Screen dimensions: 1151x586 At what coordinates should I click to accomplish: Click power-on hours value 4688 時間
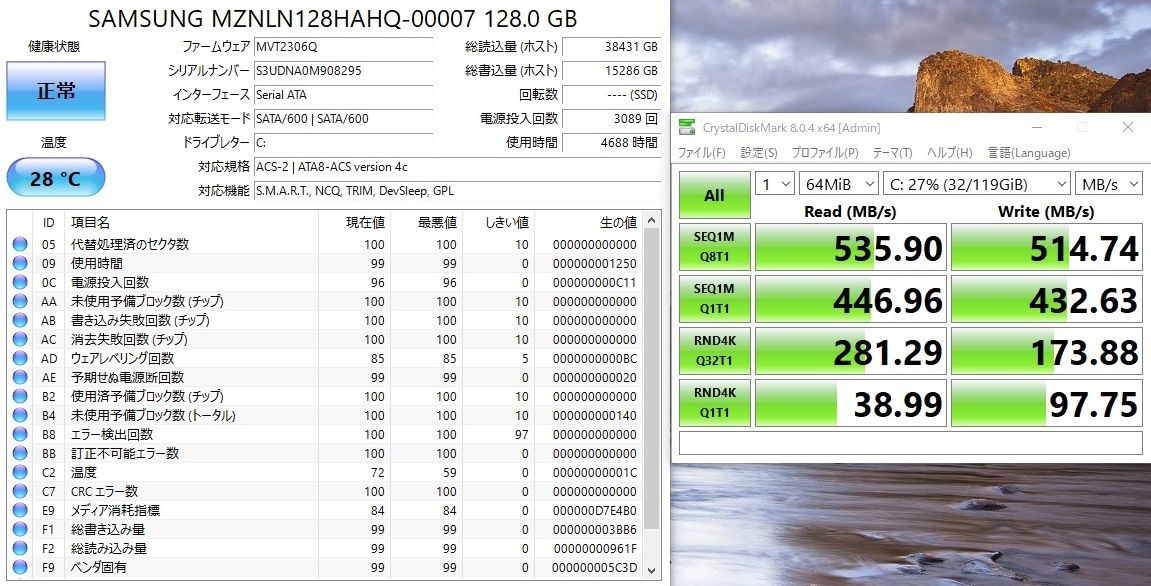(x=611, y=142)
